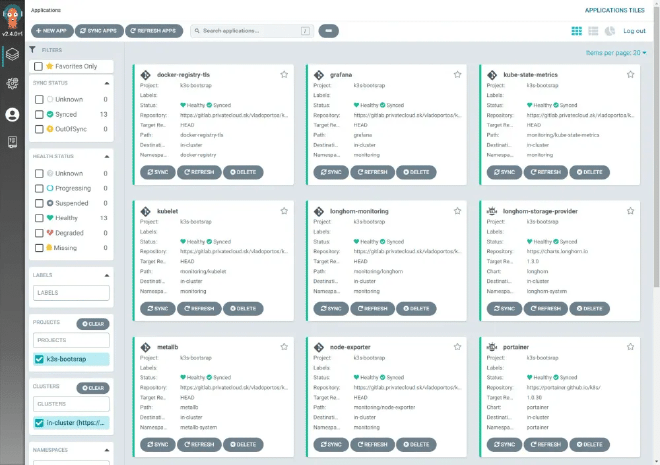The height and width of the screenshot is (465, 660).
Task: Check the OutOfSync filter checkbox
Action: pos(39,129)
